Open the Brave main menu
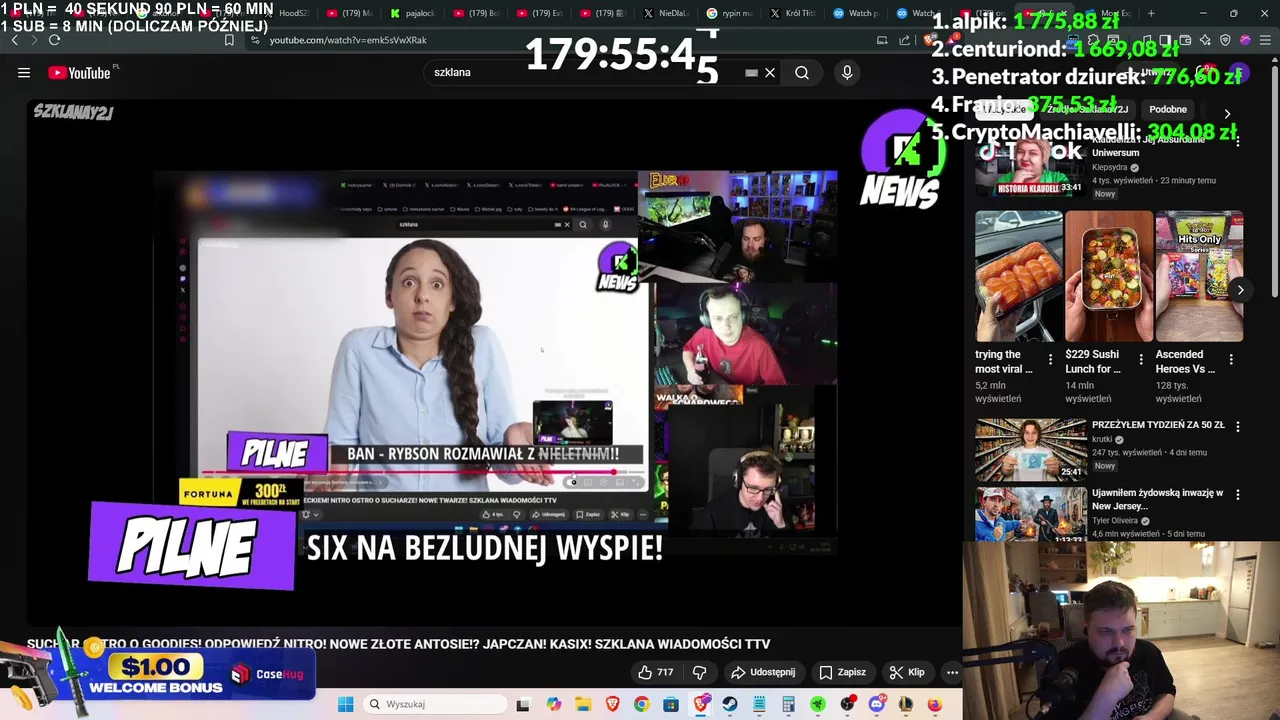1280x720 pixels. [x=1265, y=40]
